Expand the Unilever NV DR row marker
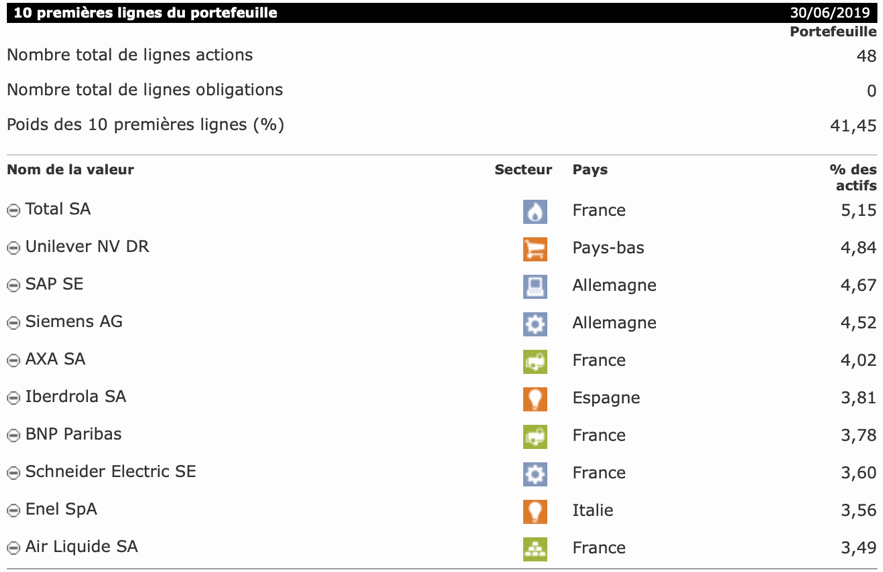 [13, 248]
